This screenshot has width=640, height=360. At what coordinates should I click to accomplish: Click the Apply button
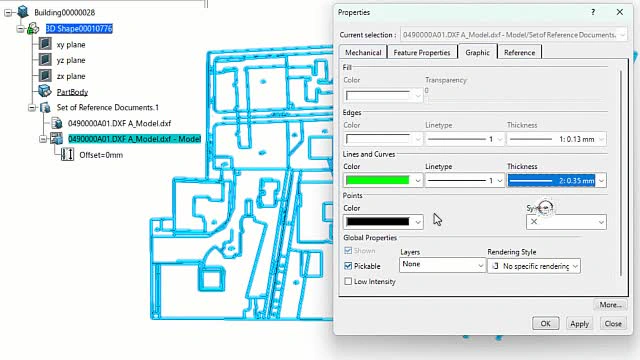[x=579, y=323]
